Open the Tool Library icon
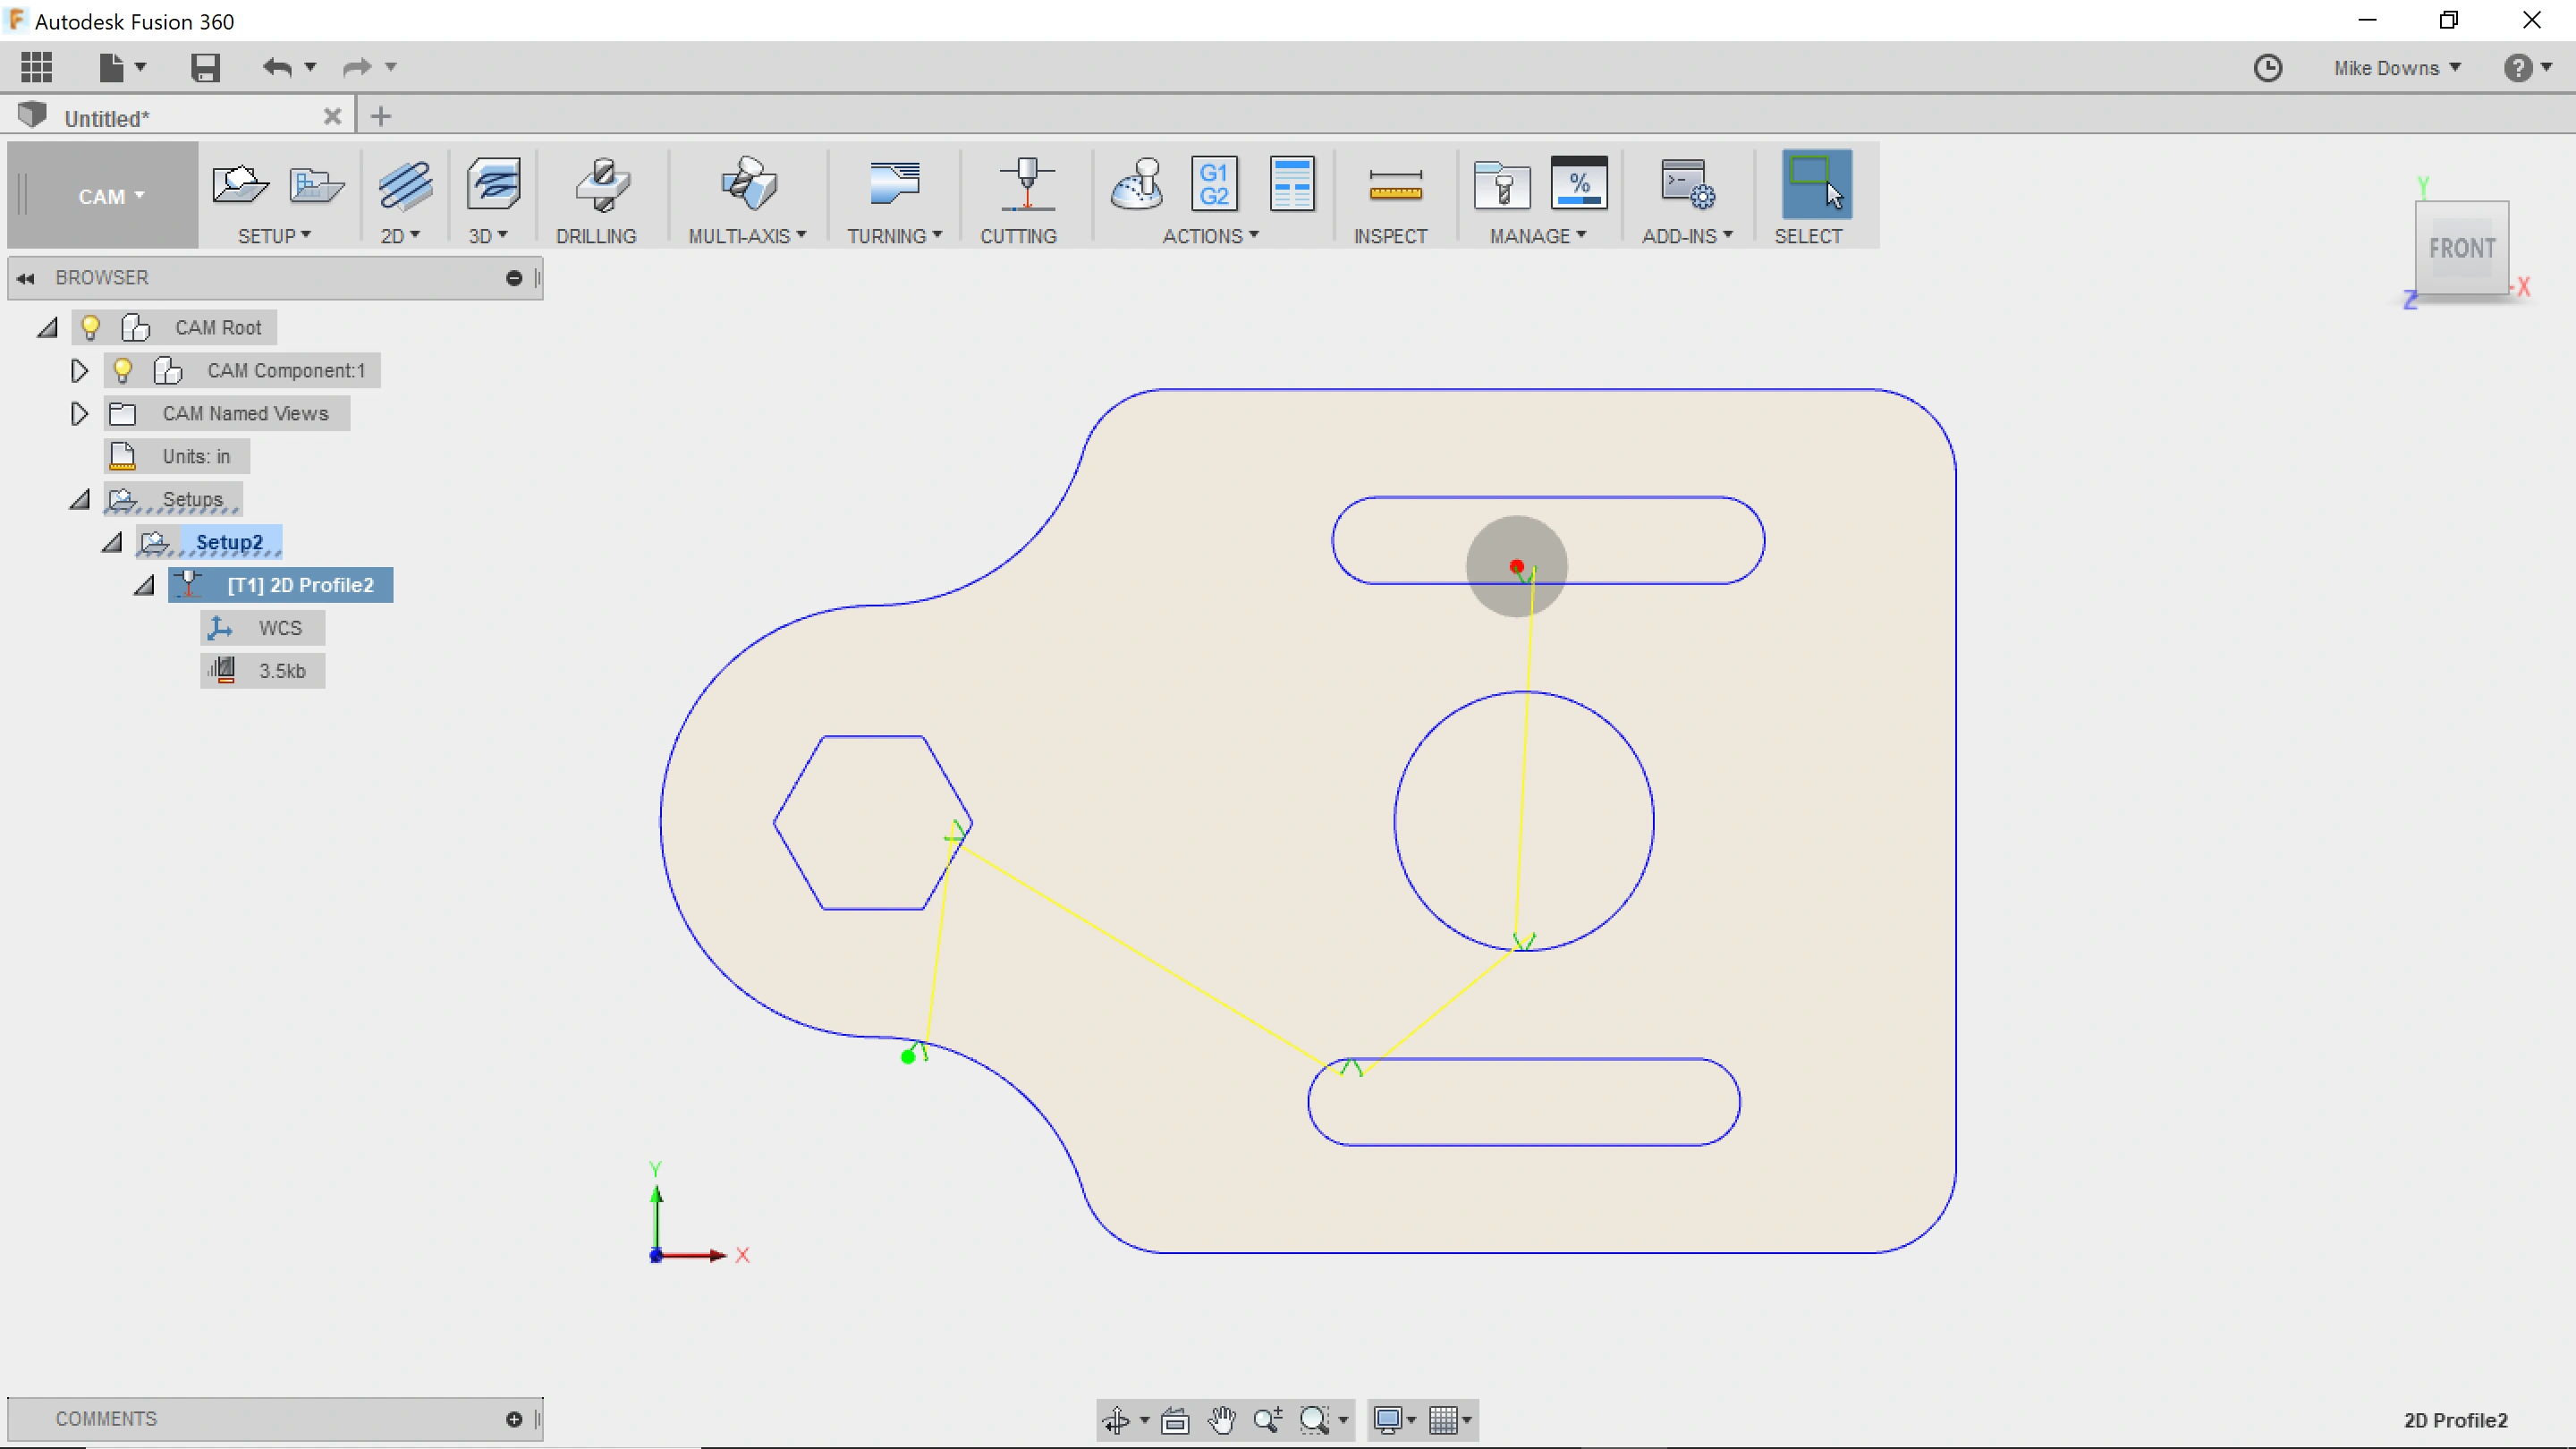Viewport: 2576px width, 1449px height. (x=1502, y=186)
